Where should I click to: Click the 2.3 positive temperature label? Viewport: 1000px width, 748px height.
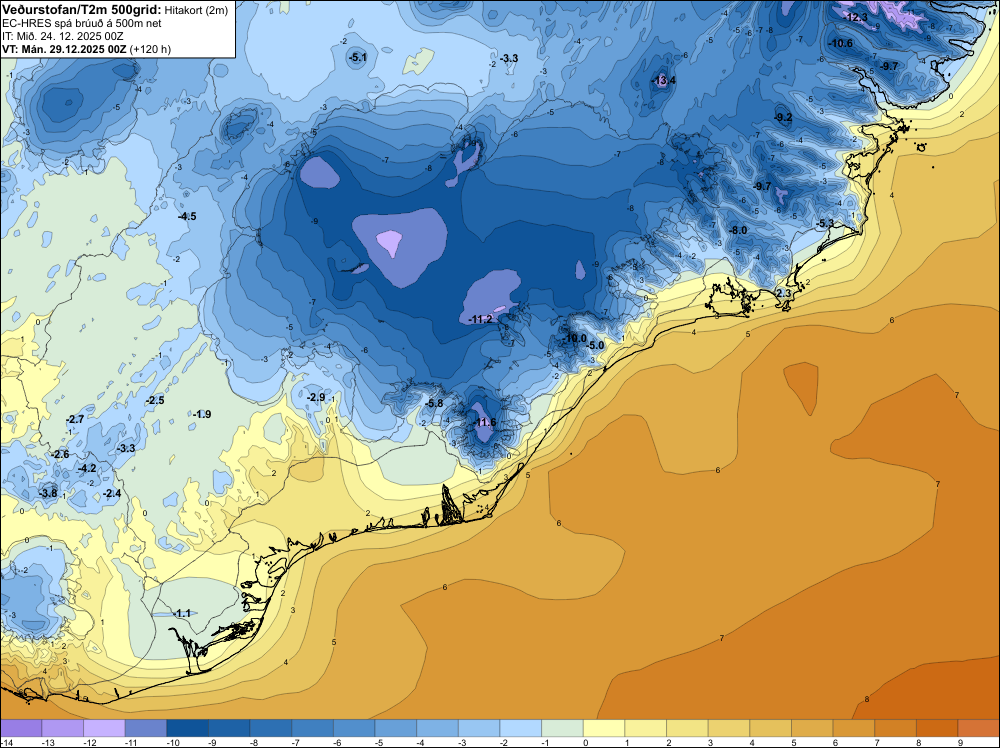(x=784, y=293)
